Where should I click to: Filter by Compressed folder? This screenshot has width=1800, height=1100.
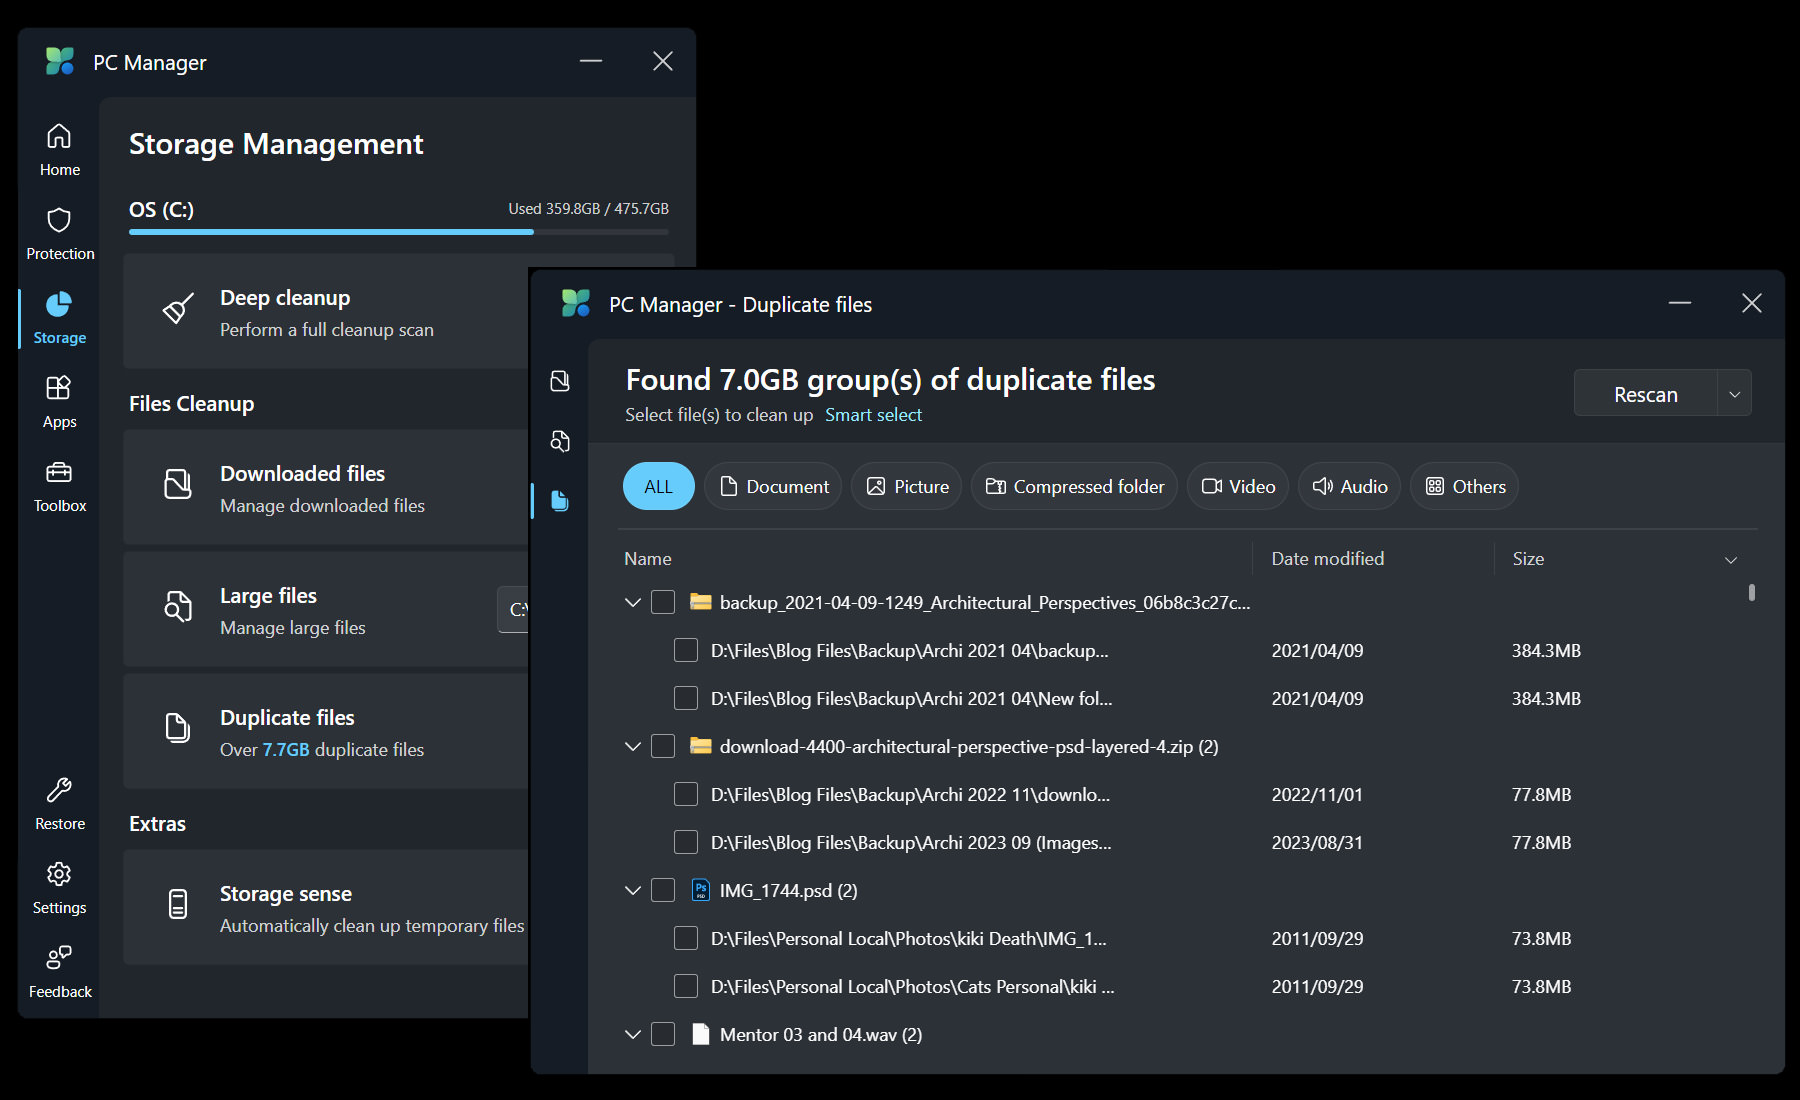[1074, 486]
